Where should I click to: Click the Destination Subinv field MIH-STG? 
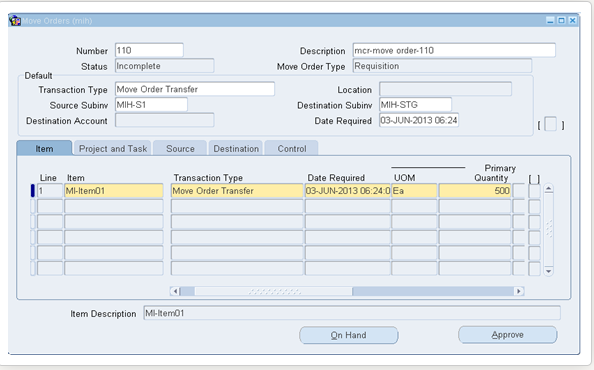pos(415,105)
